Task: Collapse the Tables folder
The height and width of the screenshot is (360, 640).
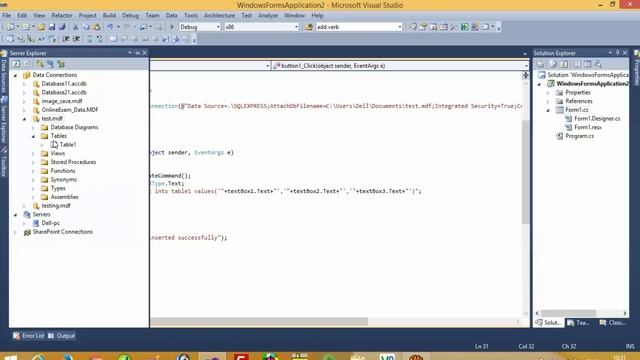Action: click(x=34, y=136)
